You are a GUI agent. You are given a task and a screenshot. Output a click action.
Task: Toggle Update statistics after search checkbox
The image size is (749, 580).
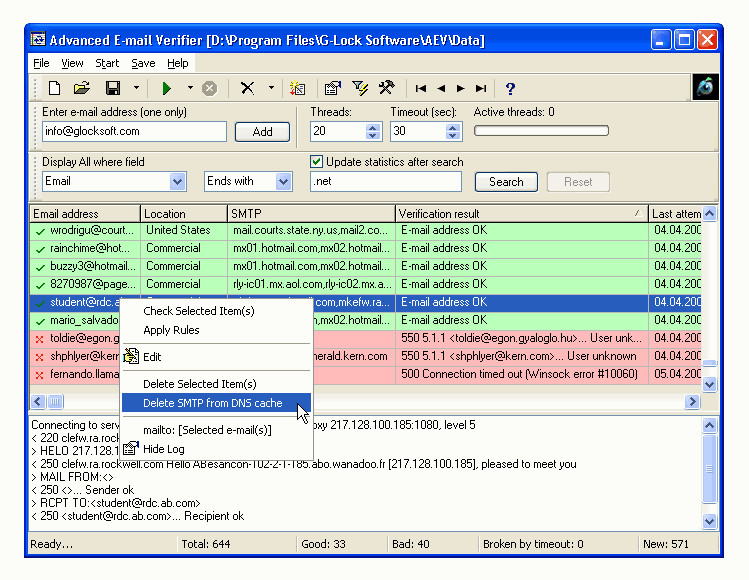pyautogui.click(x=317, y=162)
